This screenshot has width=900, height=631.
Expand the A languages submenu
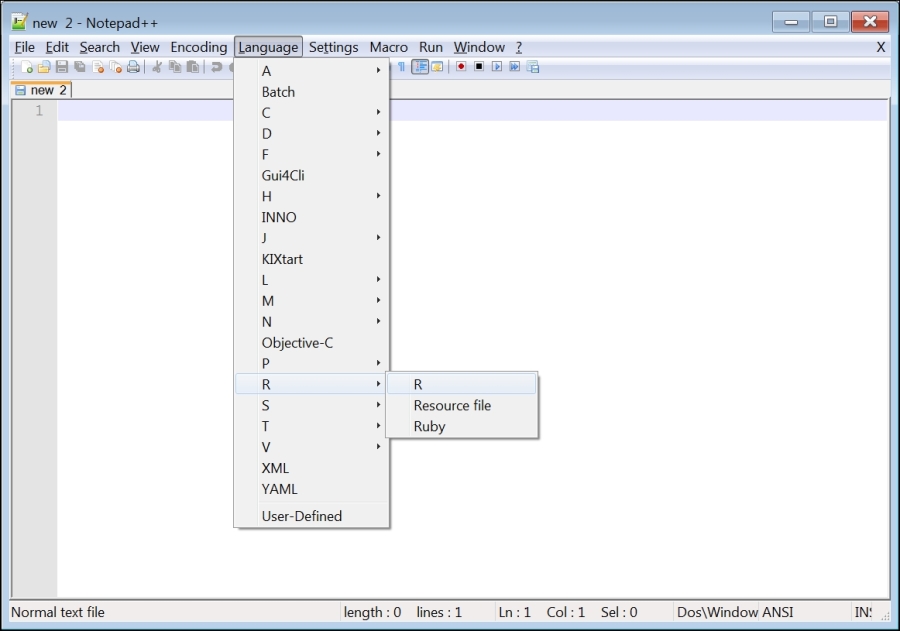pyautogui.click(x=312, y=71)
